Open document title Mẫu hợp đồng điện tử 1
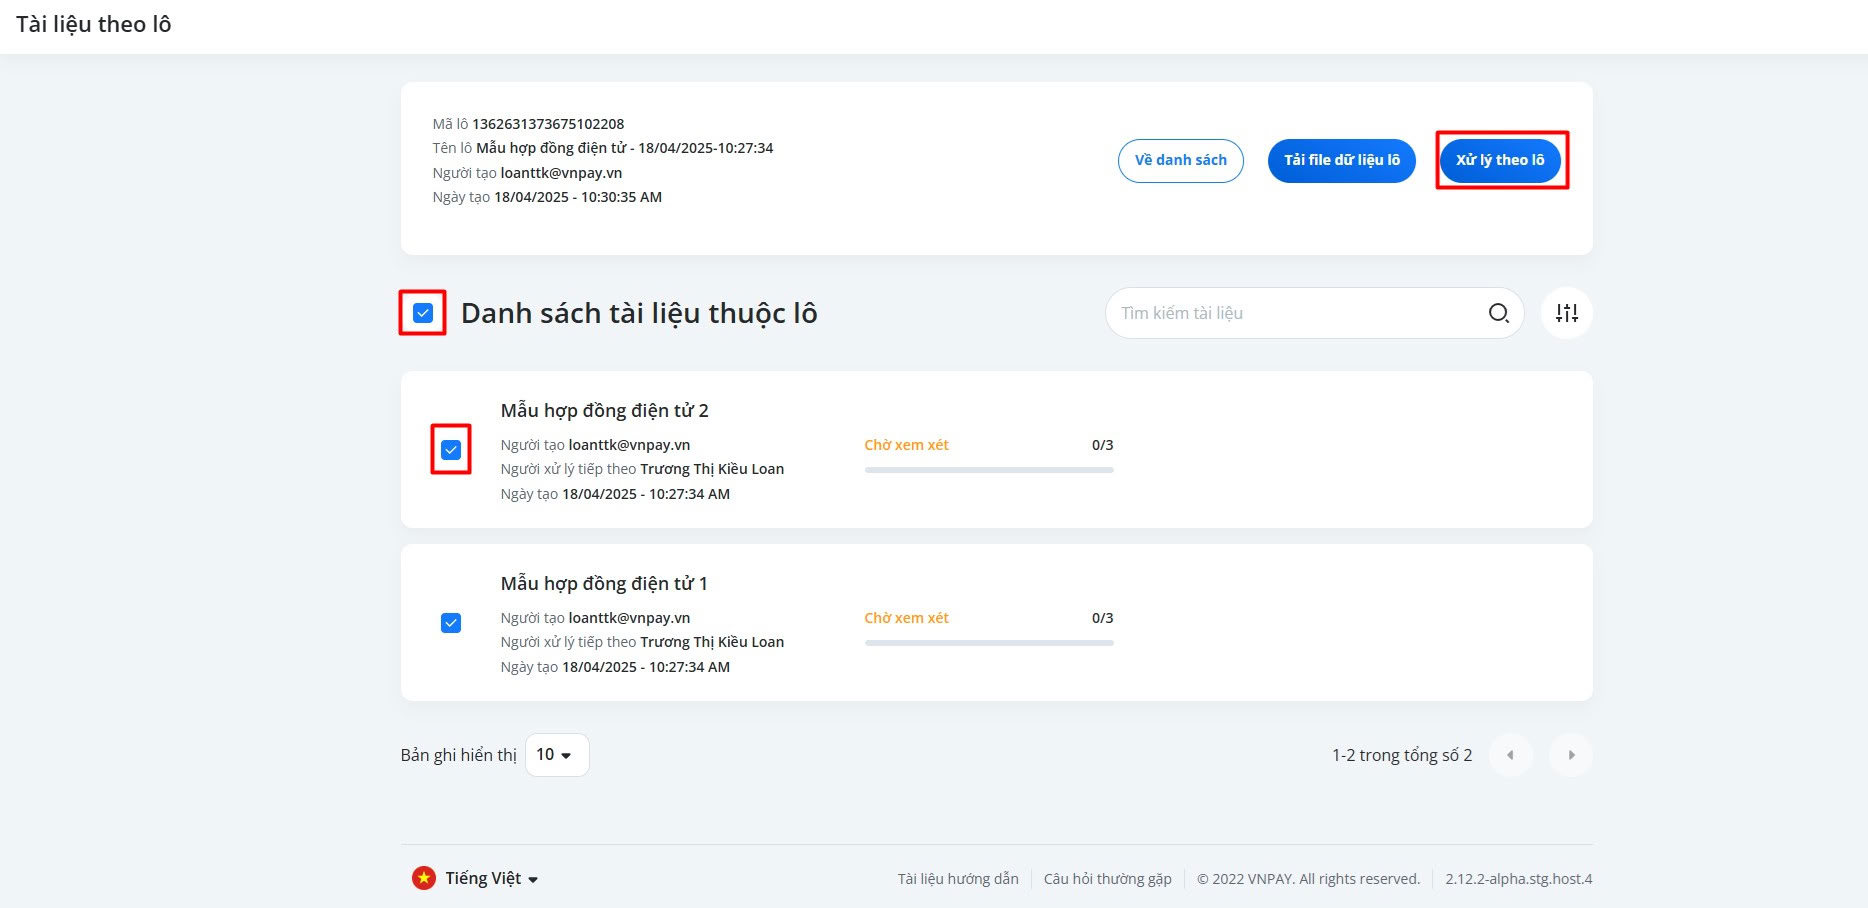The image size is (1868, 908). [x=603, y=584]
